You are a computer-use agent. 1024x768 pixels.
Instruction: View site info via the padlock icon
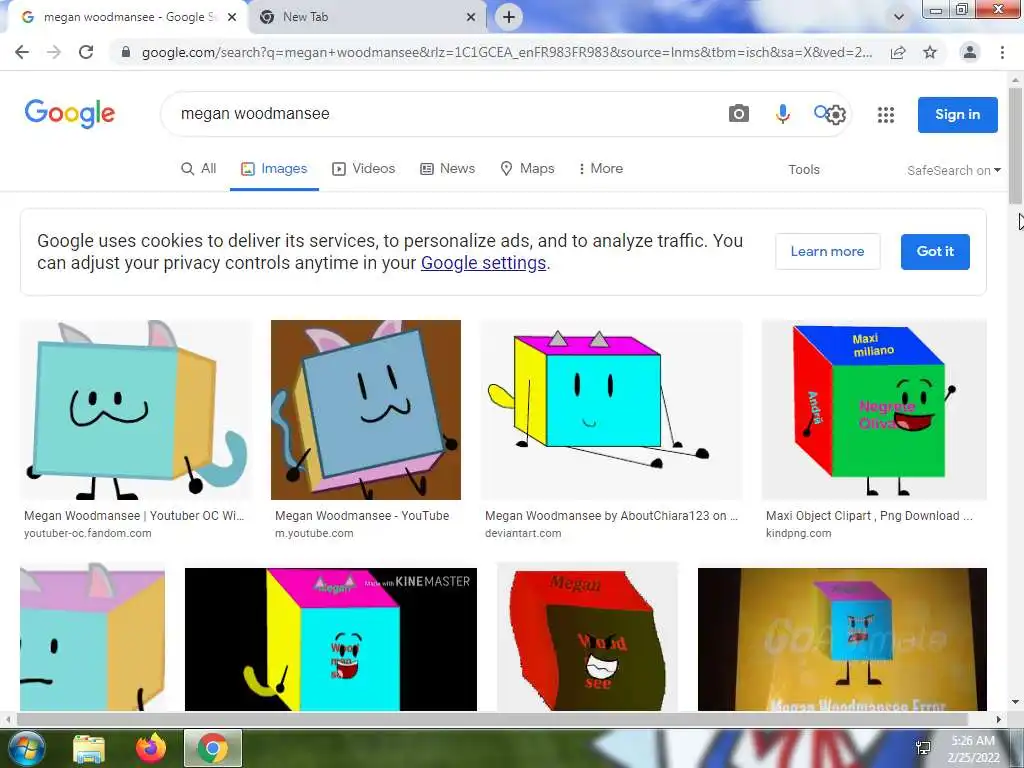[x=125, y=52]
